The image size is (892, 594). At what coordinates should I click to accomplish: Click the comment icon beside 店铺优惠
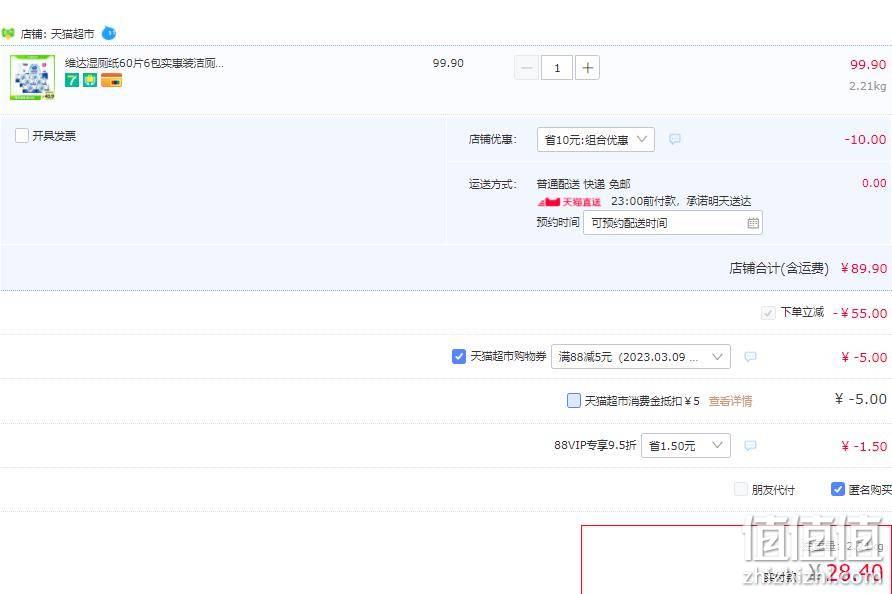pos(675,139)
